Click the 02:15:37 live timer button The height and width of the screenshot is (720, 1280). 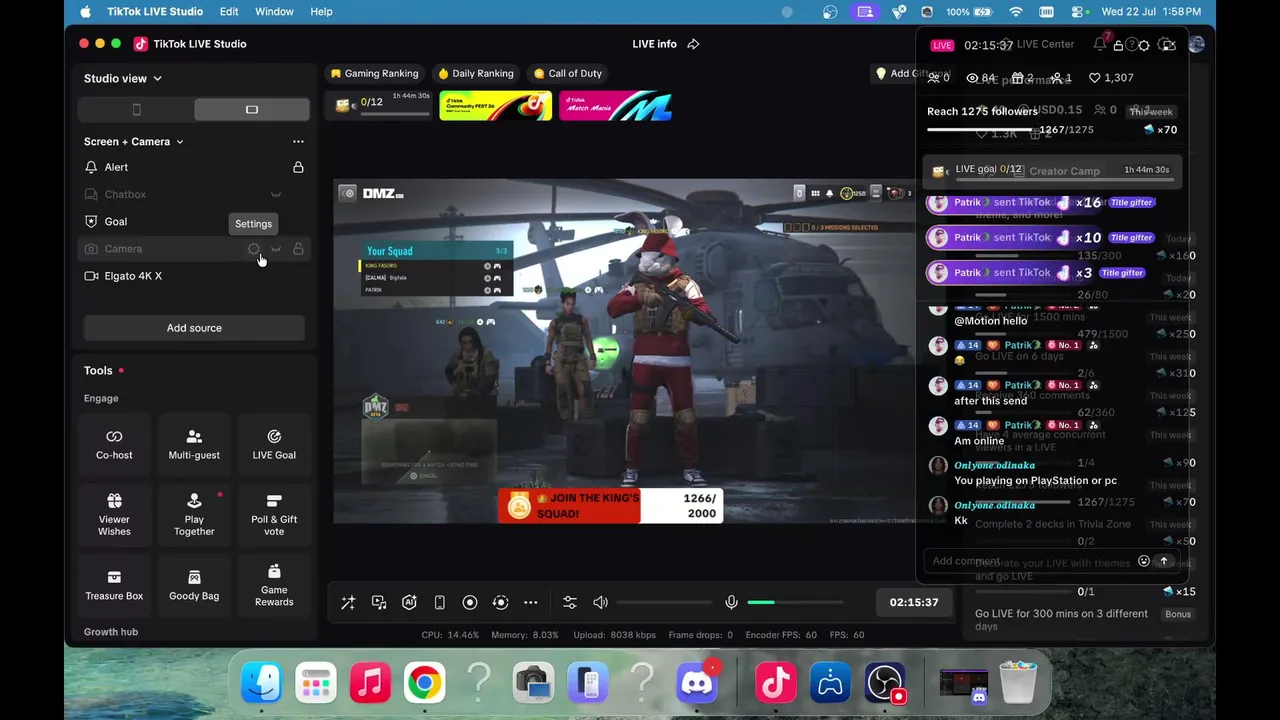pos(914,602)
